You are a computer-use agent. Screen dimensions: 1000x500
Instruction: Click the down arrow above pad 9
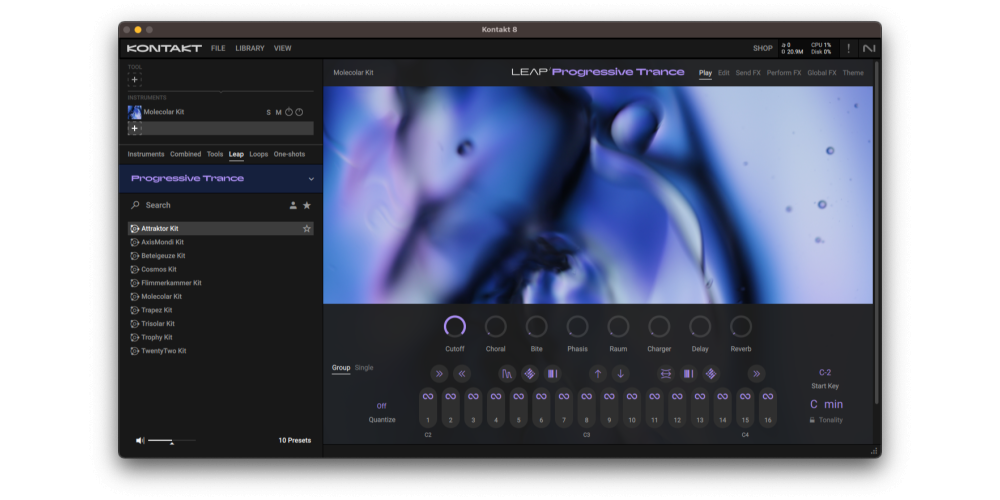[620, 374]
